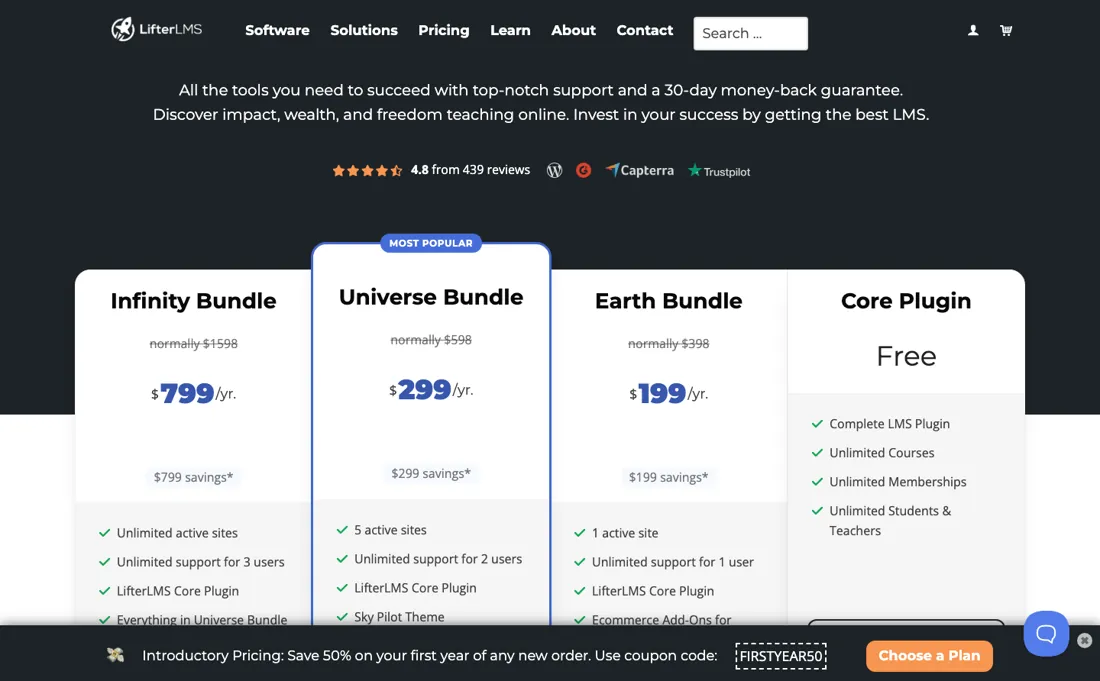Click "Sky Pilot Theme" feature
Image resolution: width=1100 pixels, height=681 pixels.
[399, 617]
